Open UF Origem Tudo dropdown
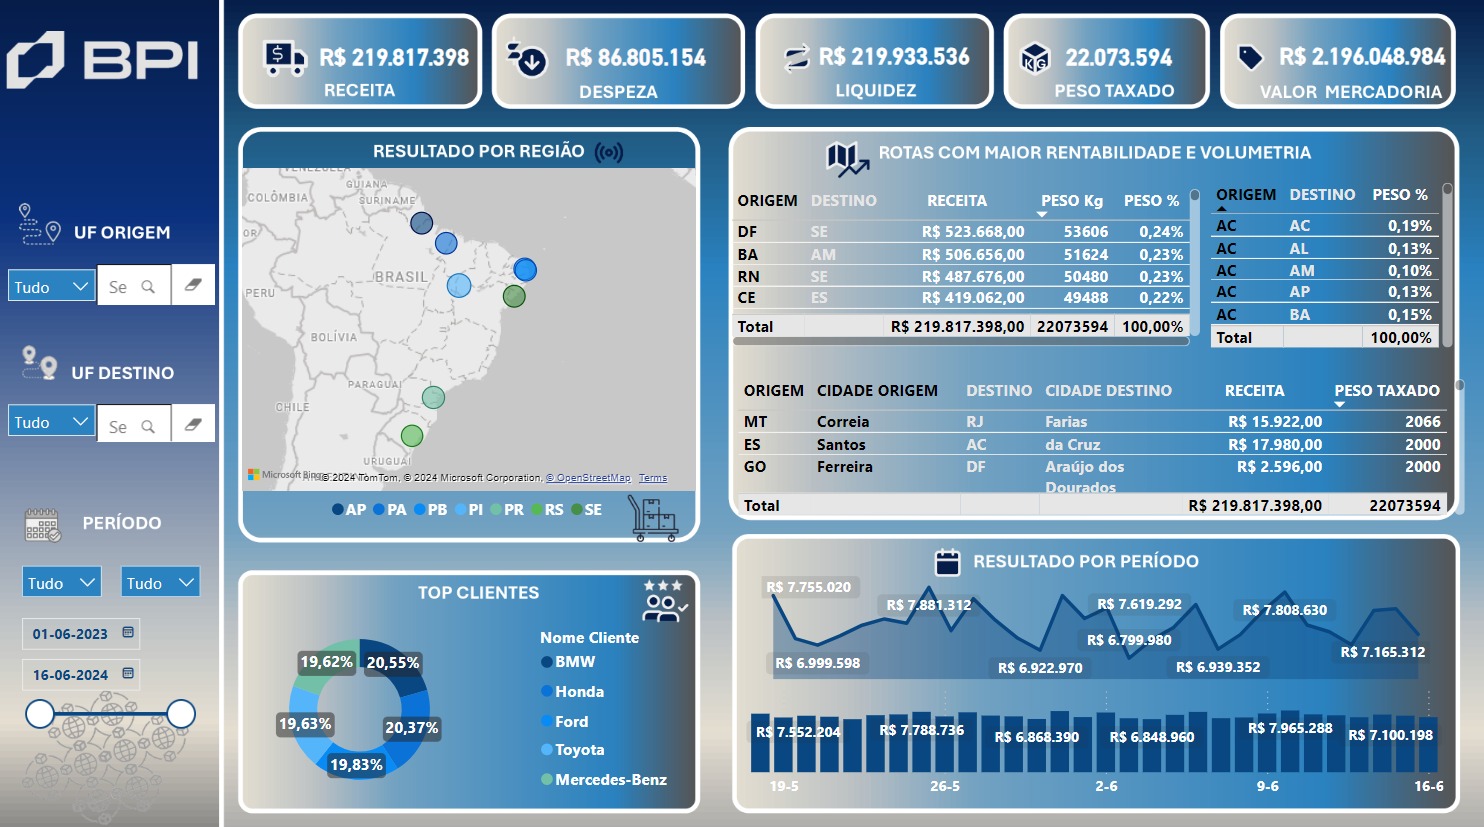The width and height of the screenshot is (1484, 827). click(x=52, y=286)
